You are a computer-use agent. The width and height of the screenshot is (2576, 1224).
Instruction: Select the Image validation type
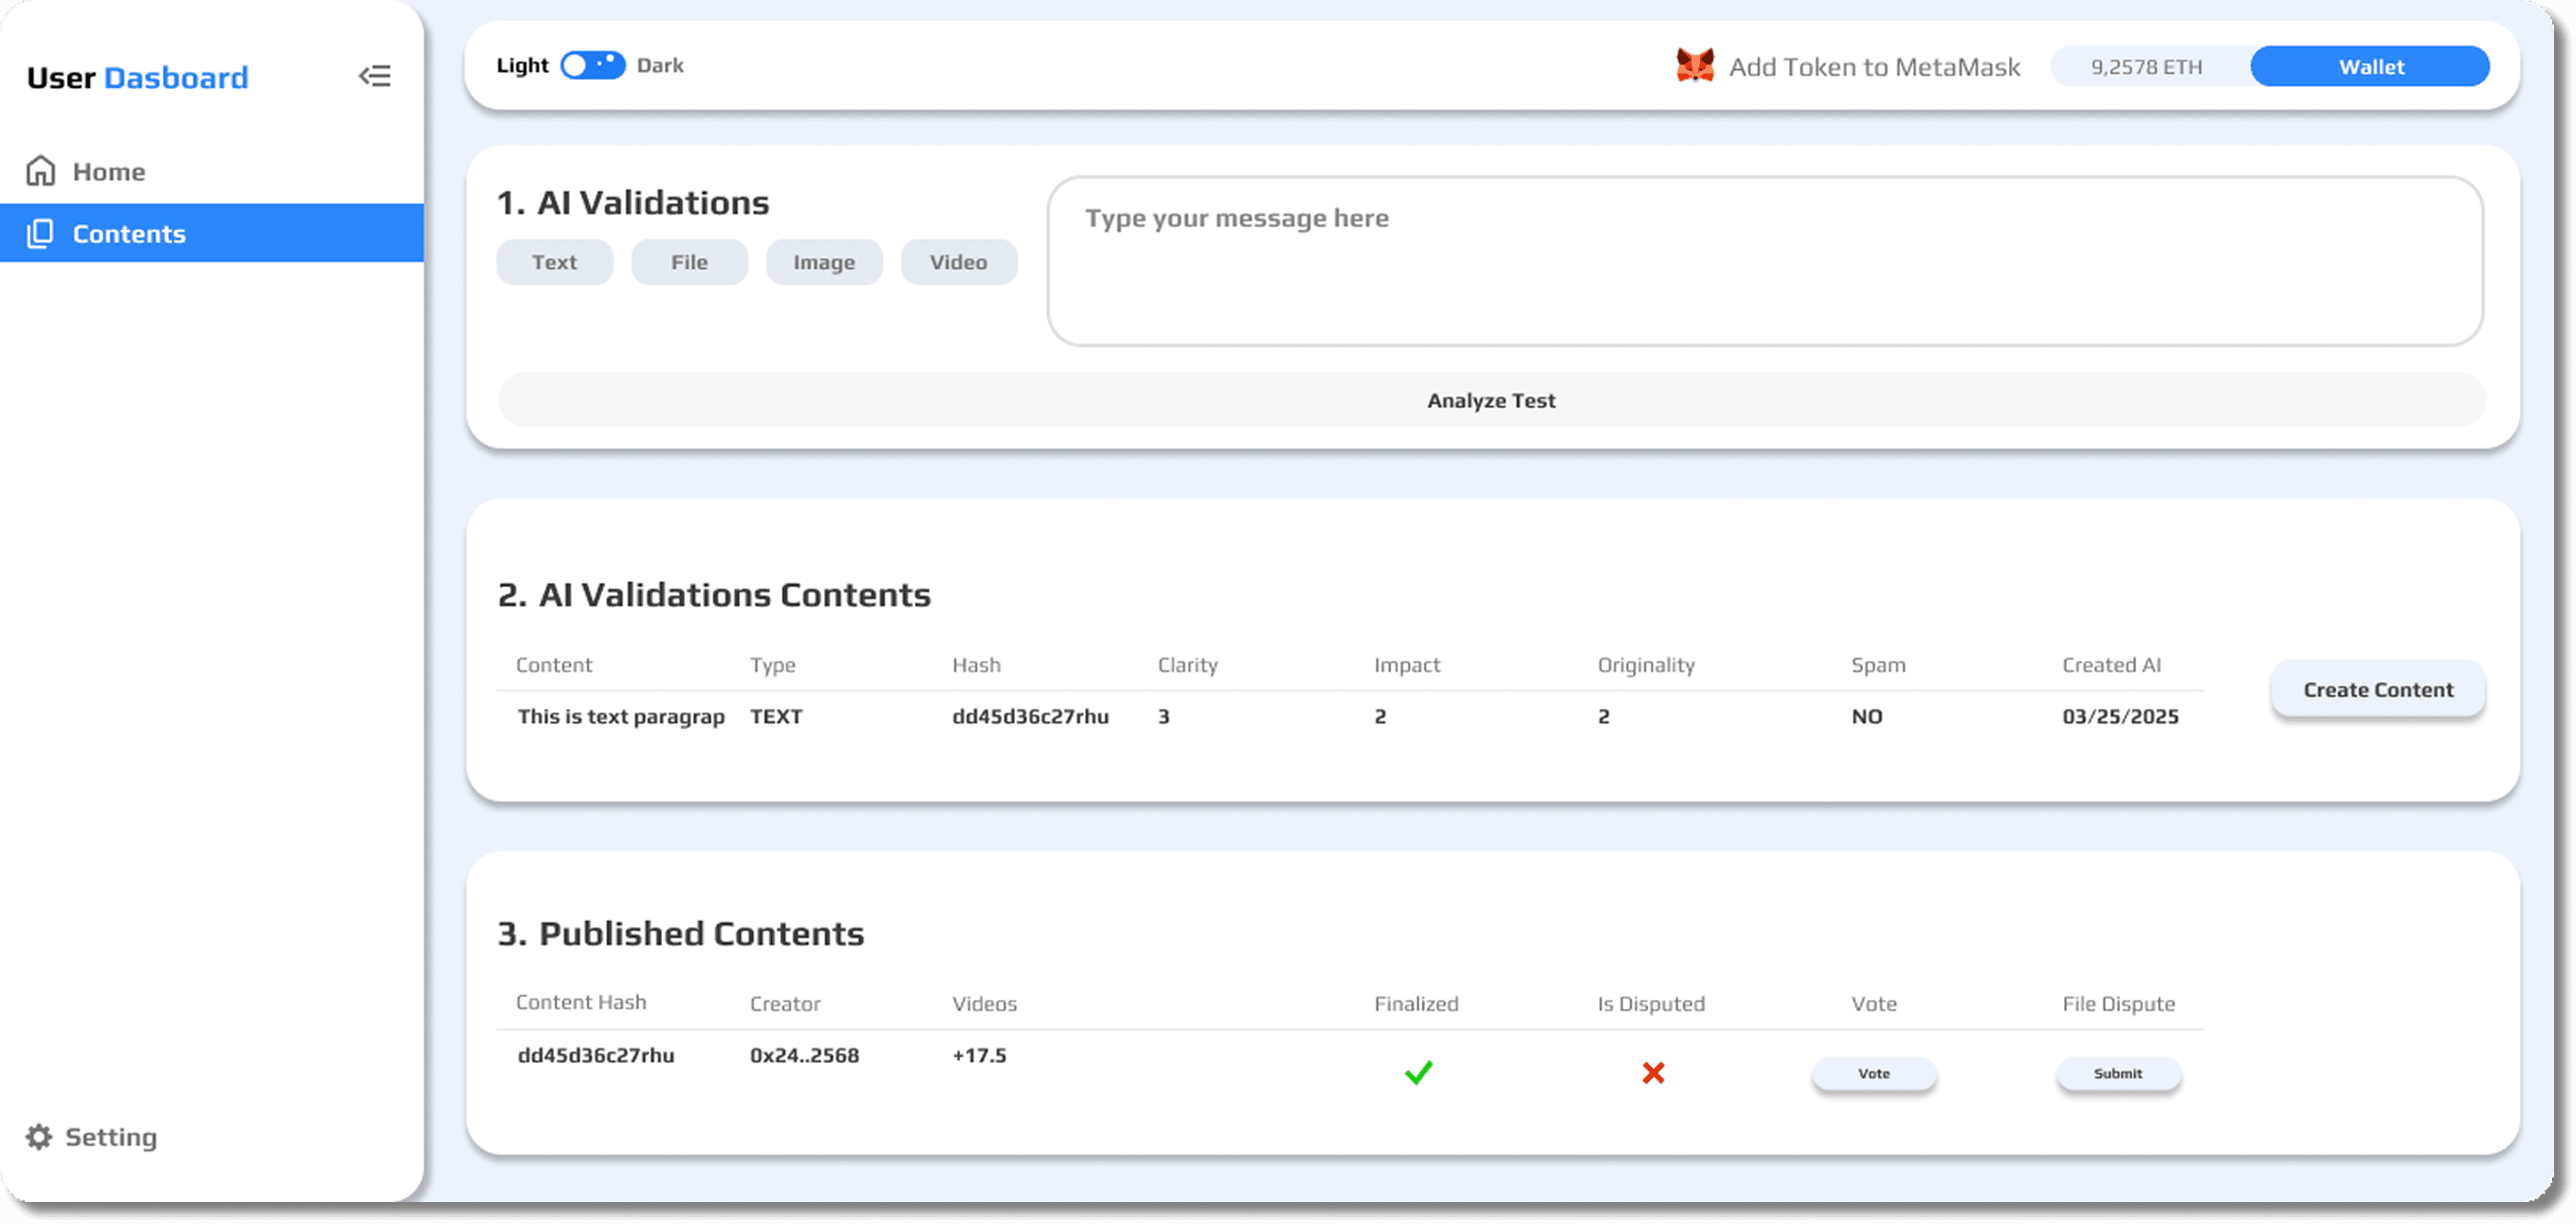point(824,262)
